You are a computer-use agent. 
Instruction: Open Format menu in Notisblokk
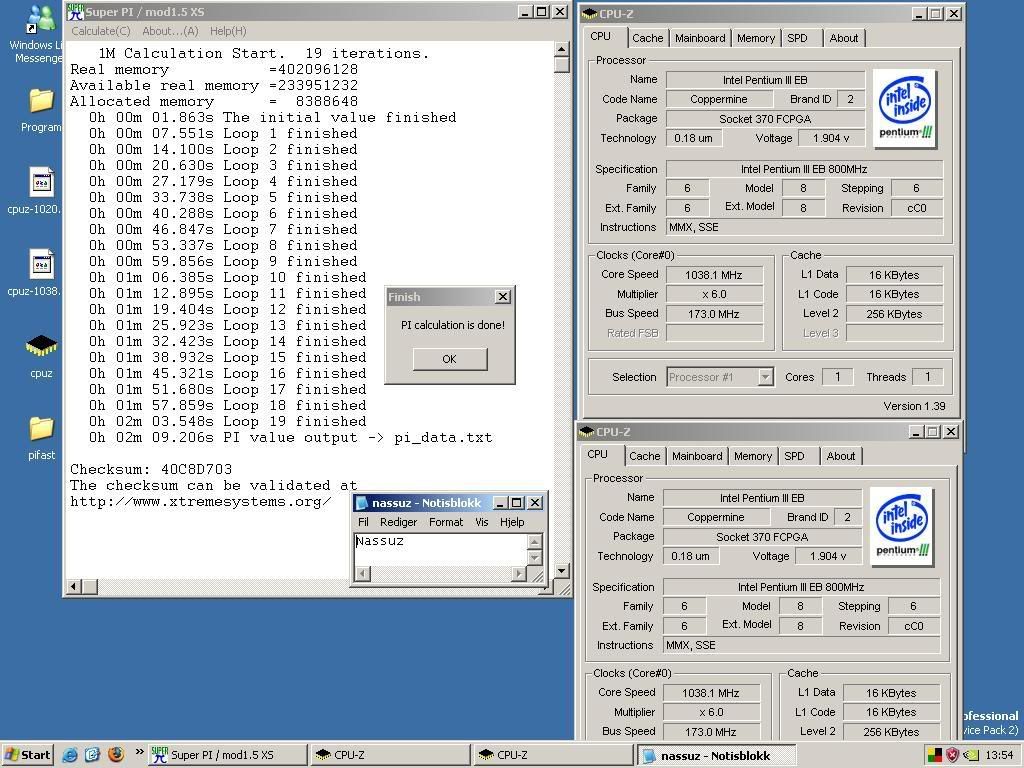pos(446,522)
